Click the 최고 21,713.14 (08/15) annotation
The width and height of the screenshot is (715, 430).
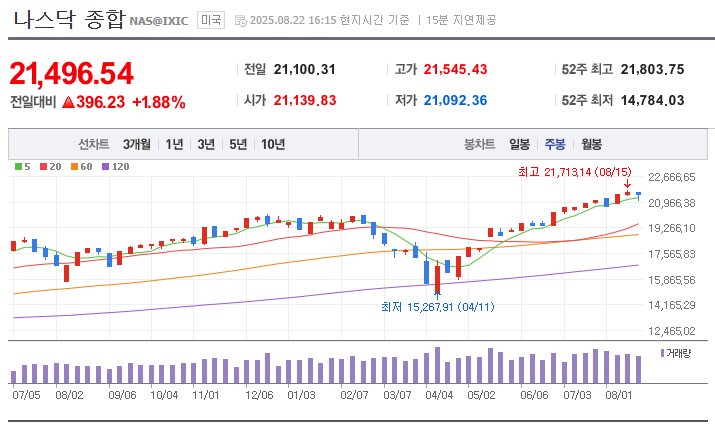point(575,172)
